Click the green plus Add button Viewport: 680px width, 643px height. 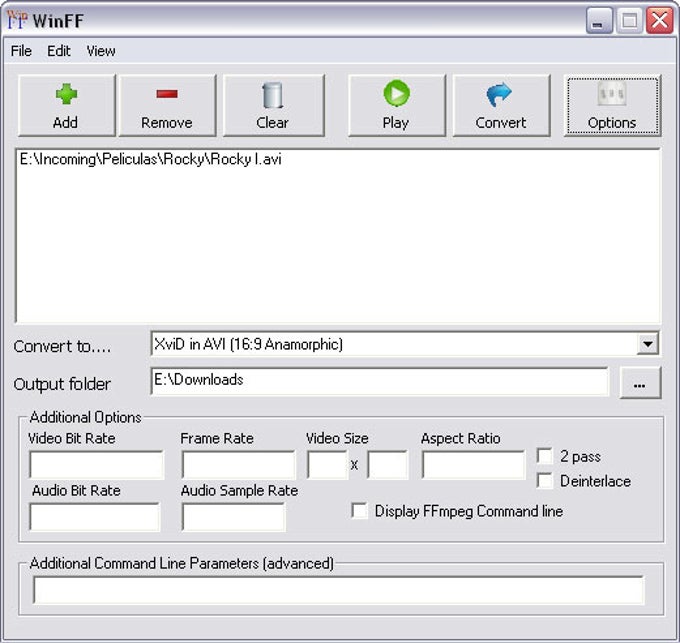(x=67, y=105)
